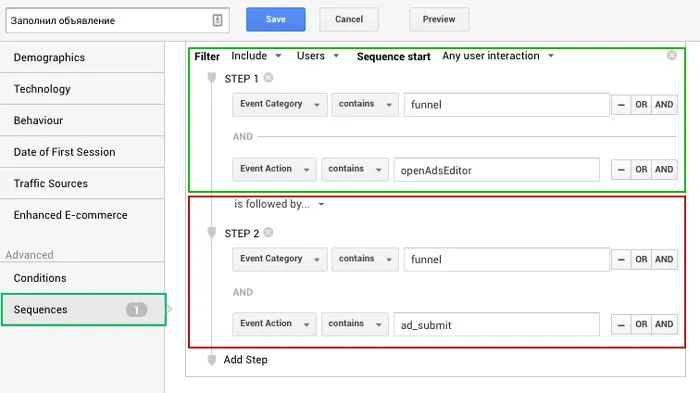
Task: Open the Enhanced E-commerce section
Action: [82, 215]
